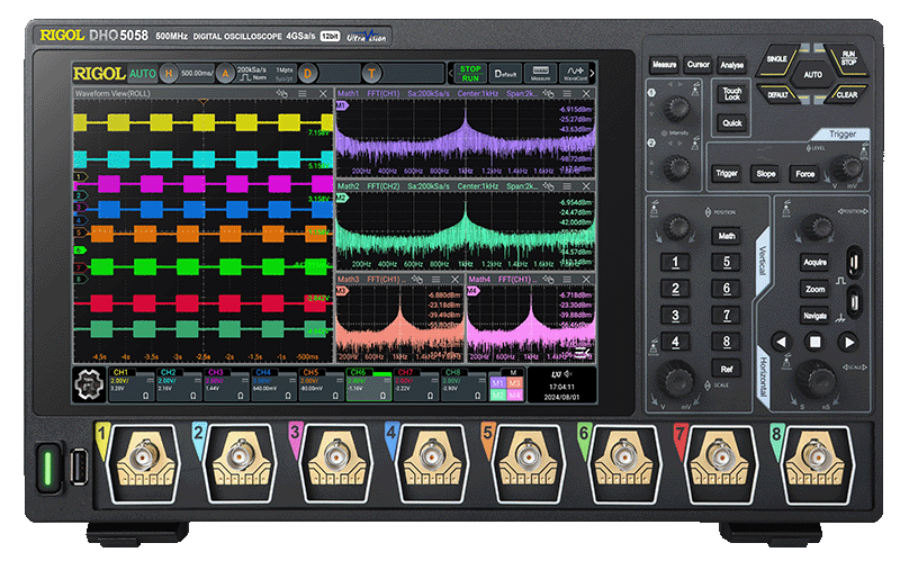Tap the RUN/STOP front panel key

(848, 58)
